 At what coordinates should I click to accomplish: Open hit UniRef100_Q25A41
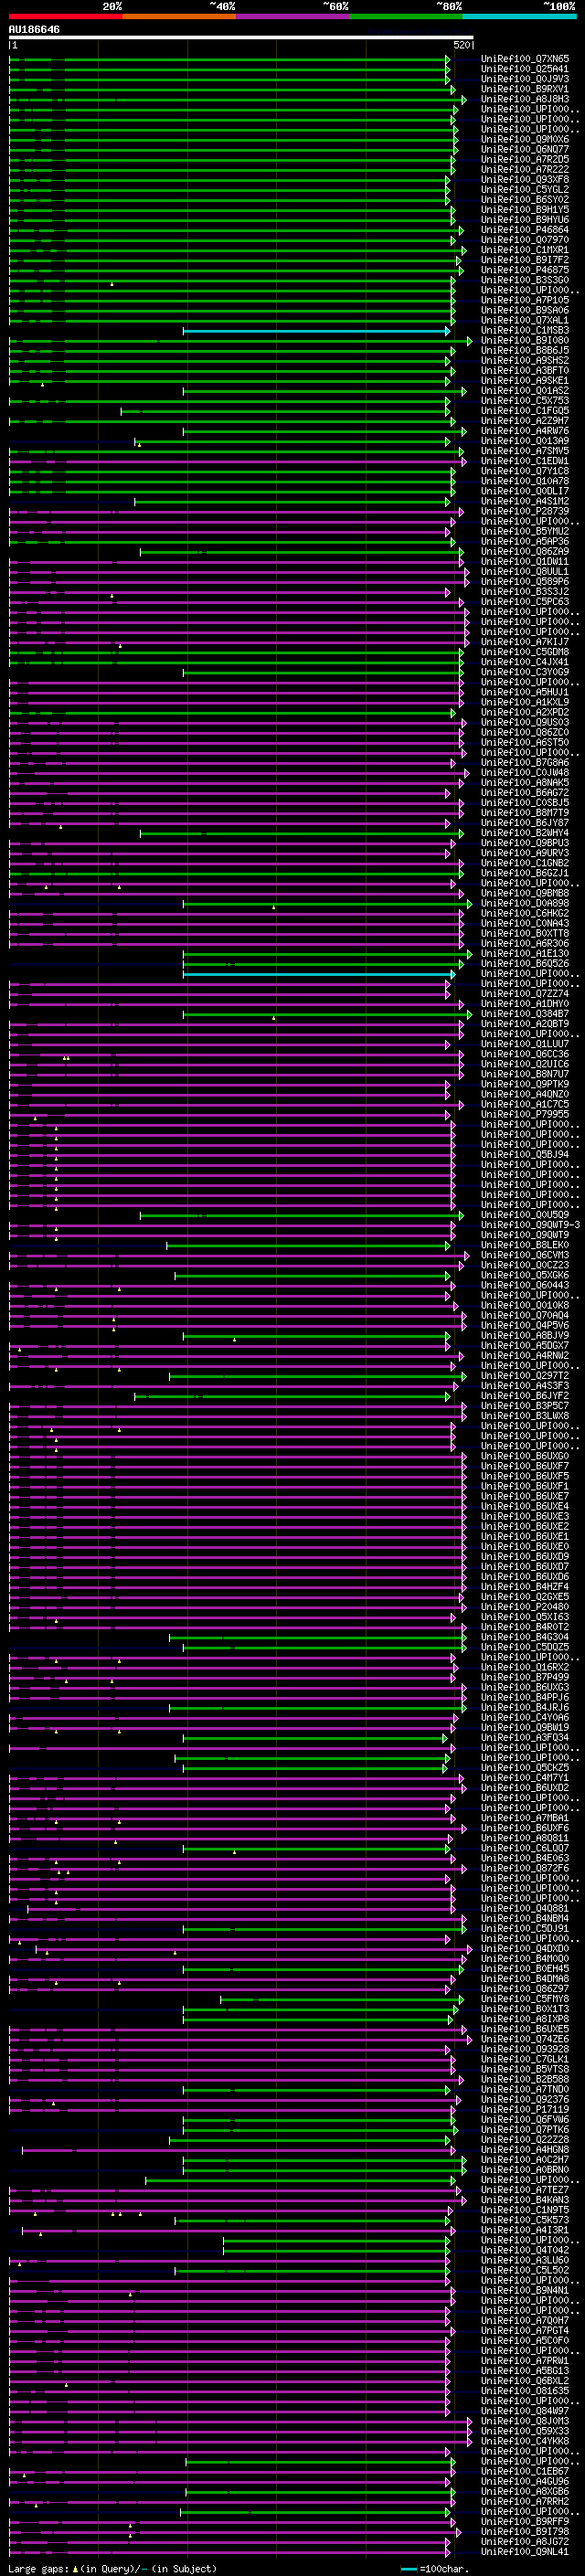tap(525, 69)
